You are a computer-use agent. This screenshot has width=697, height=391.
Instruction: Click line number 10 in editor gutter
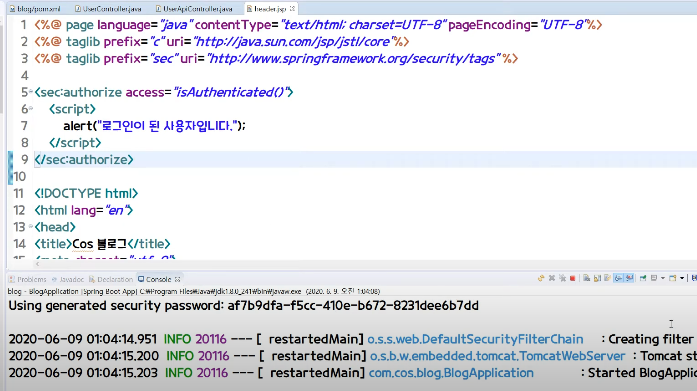(x=20, y=177)
